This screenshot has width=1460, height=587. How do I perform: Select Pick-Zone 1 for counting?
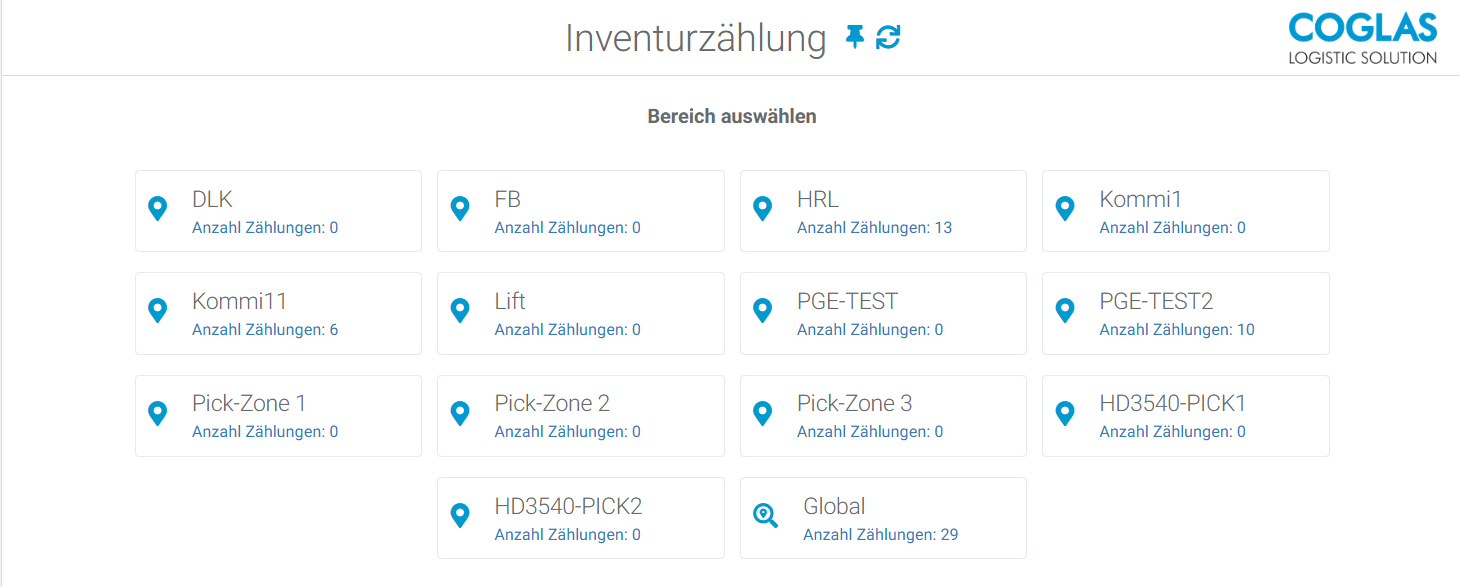pyautogui.click(x=278, y=415)
